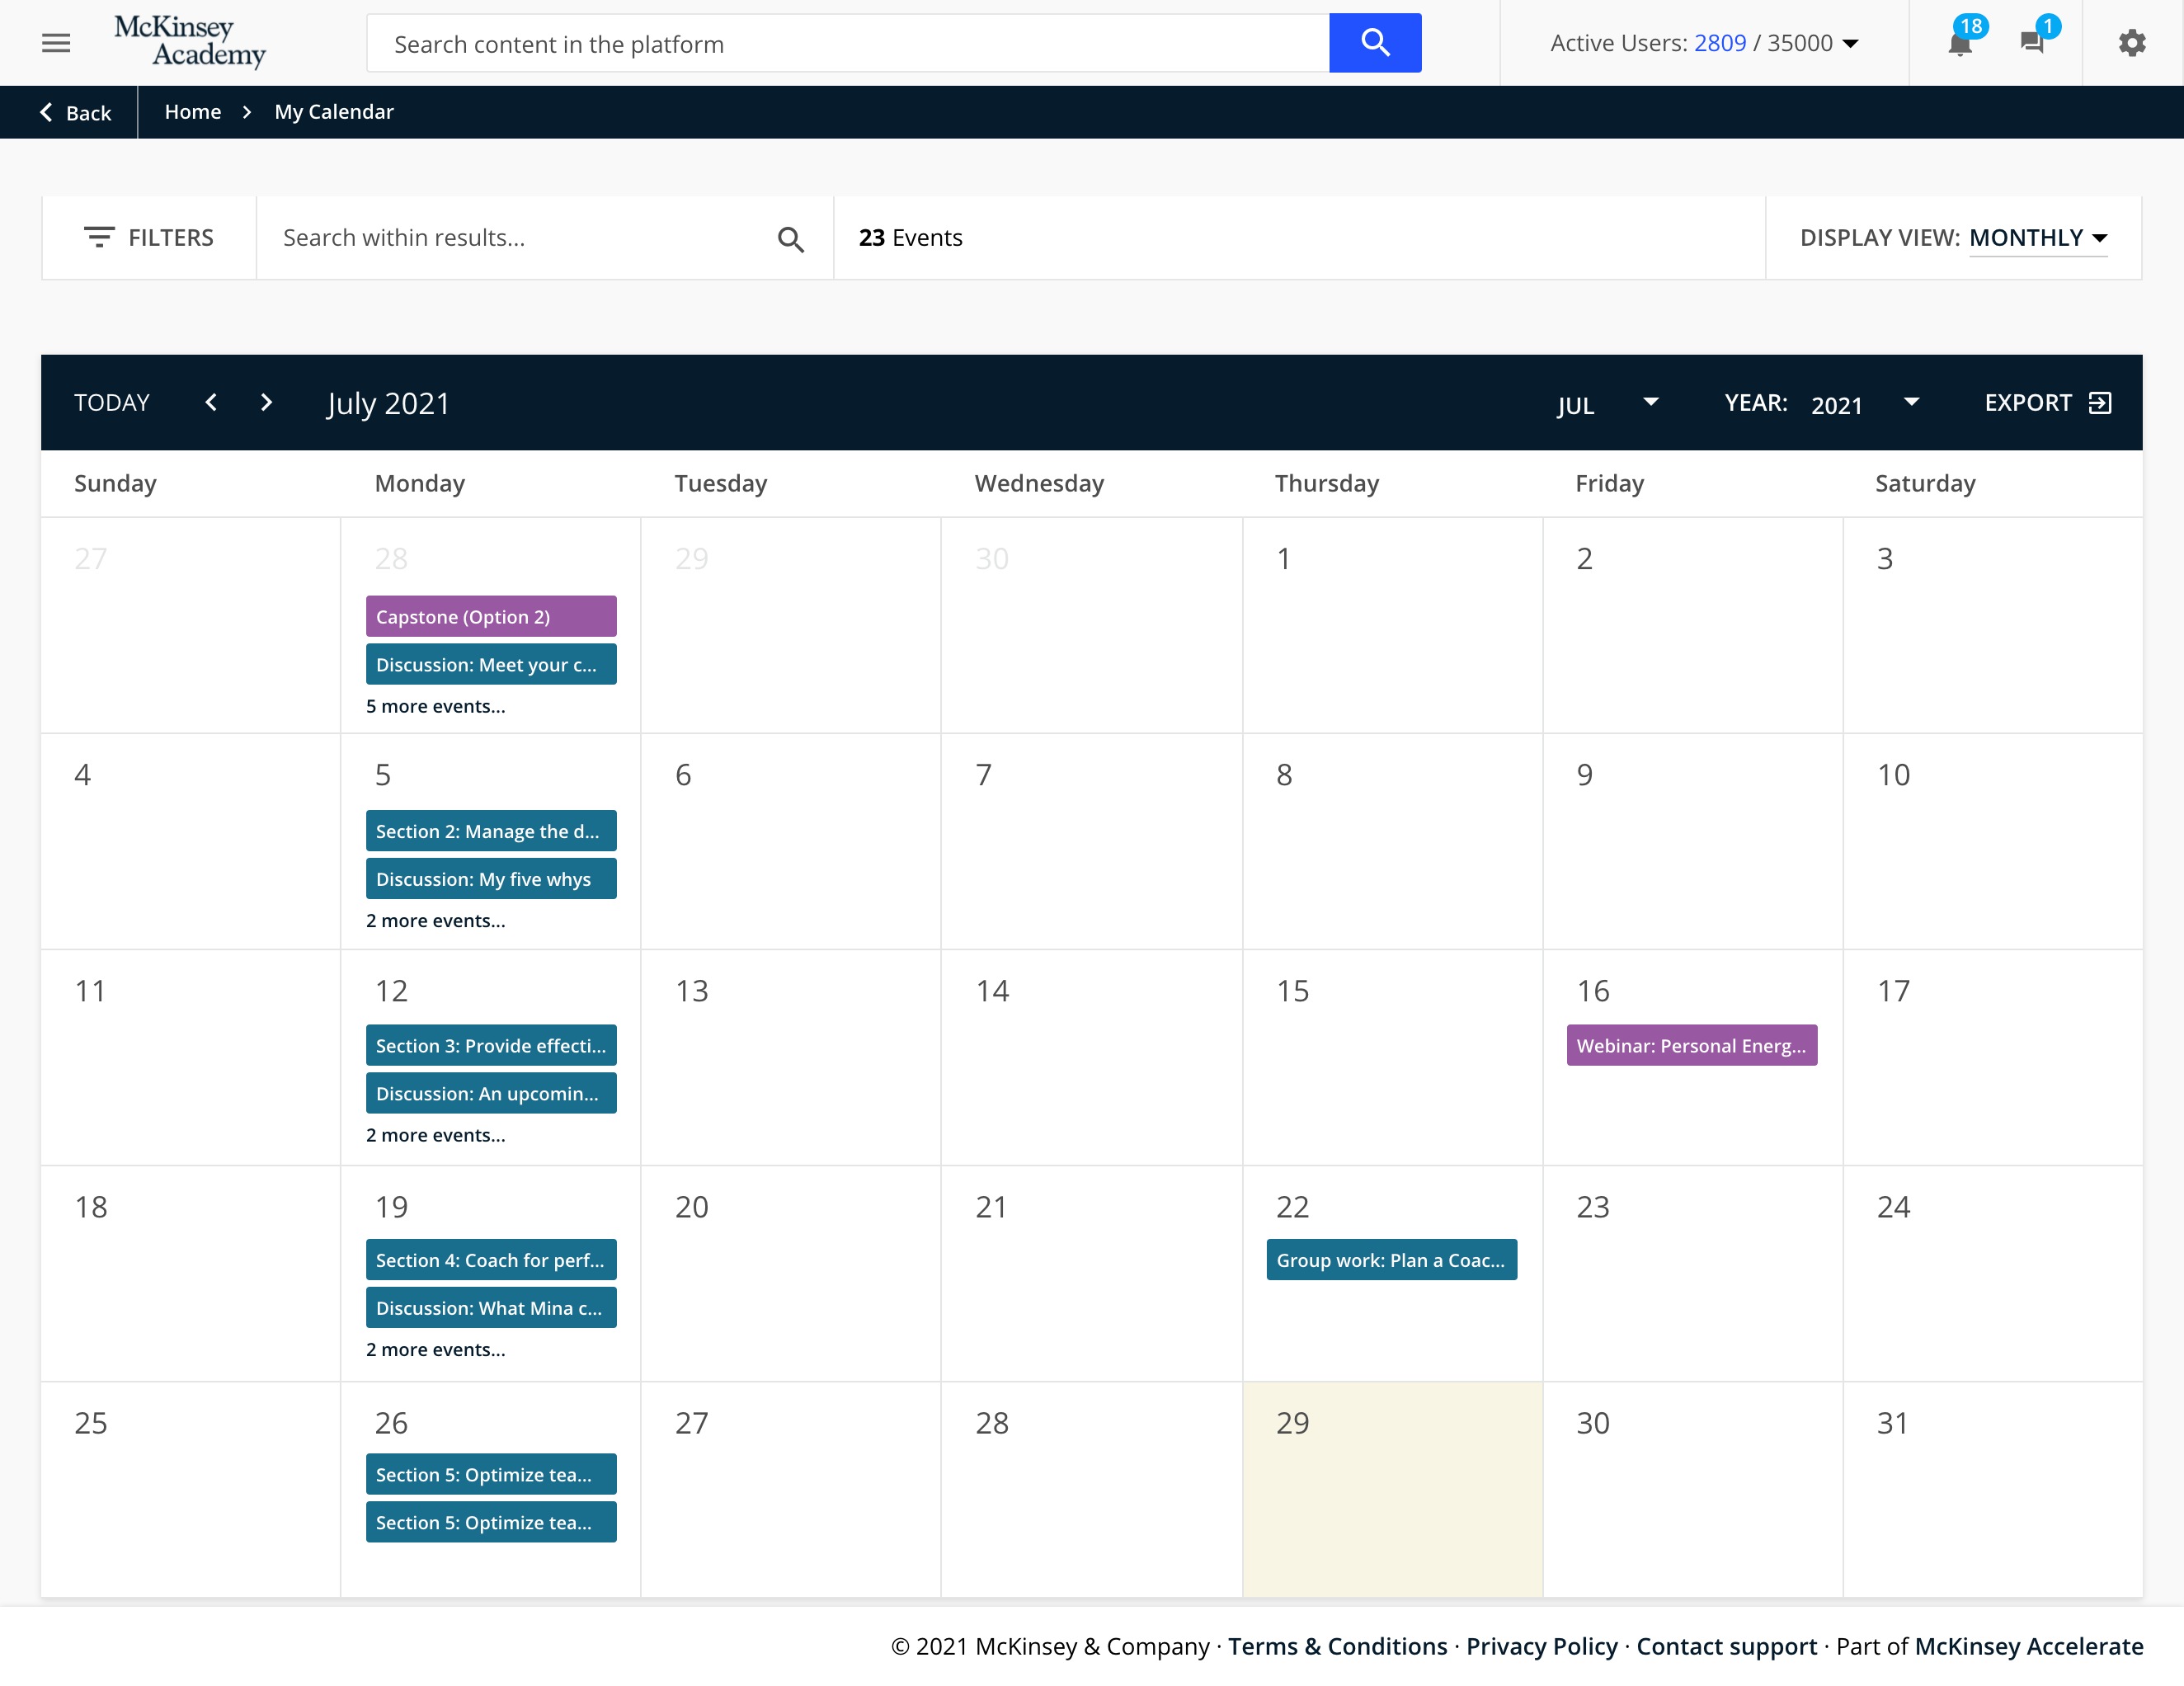Expand the JUL month selector

[1607, 404]
